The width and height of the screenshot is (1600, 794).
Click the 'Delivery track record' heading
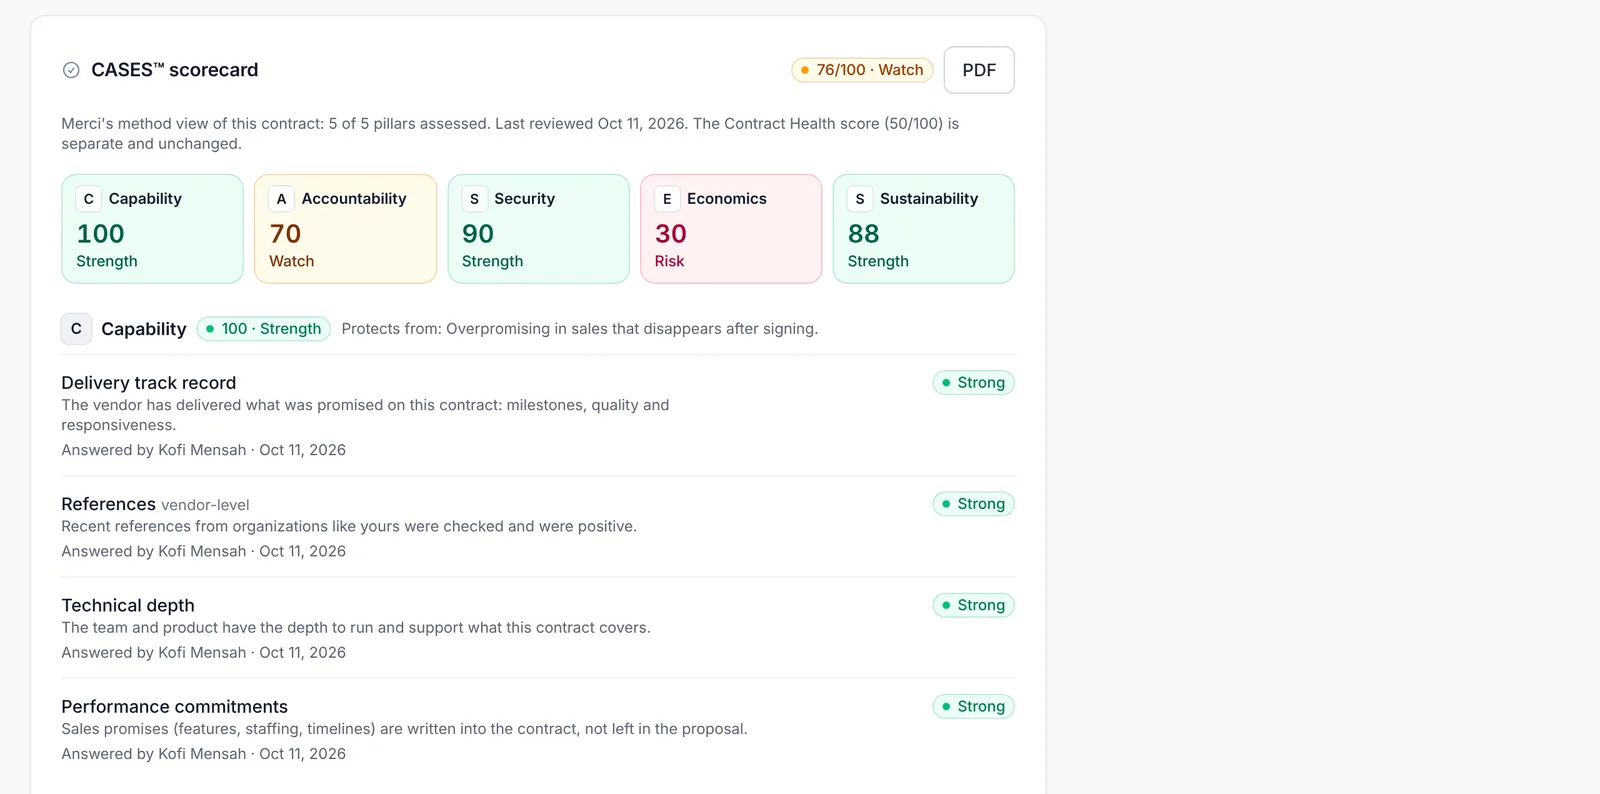click(x=149, y=383)
